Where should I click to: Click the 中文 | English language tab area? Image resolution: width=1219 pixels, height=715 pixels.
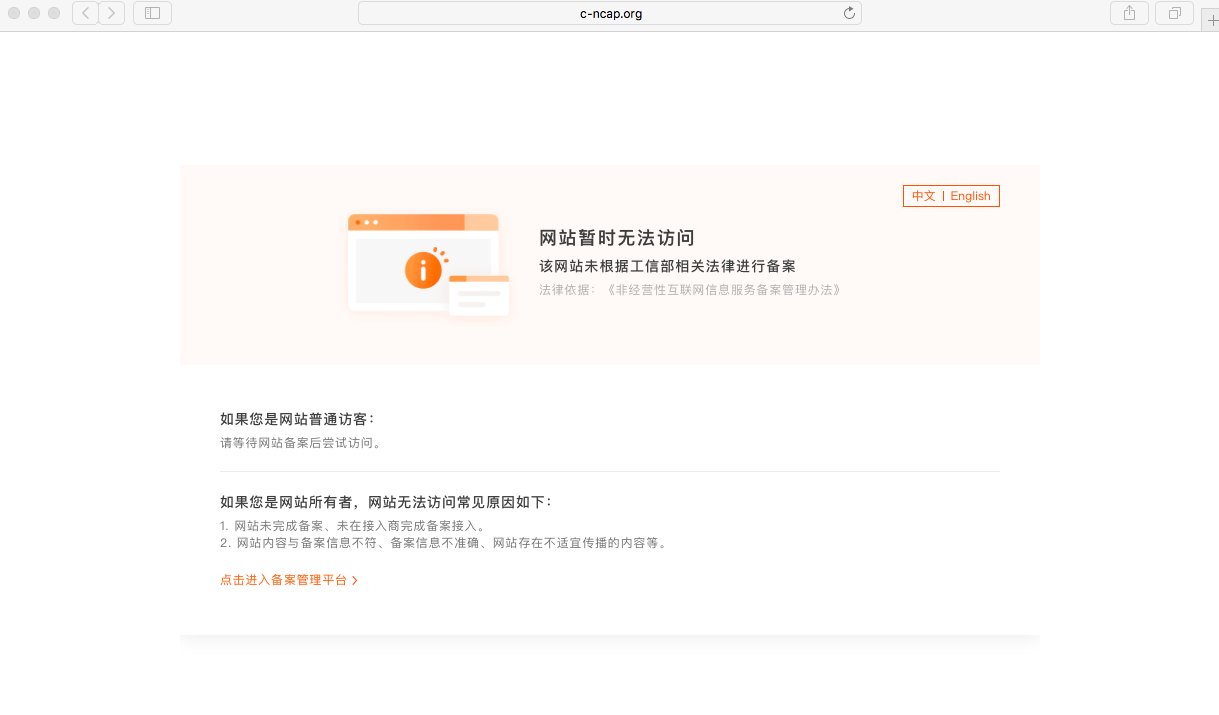point(950,196)
